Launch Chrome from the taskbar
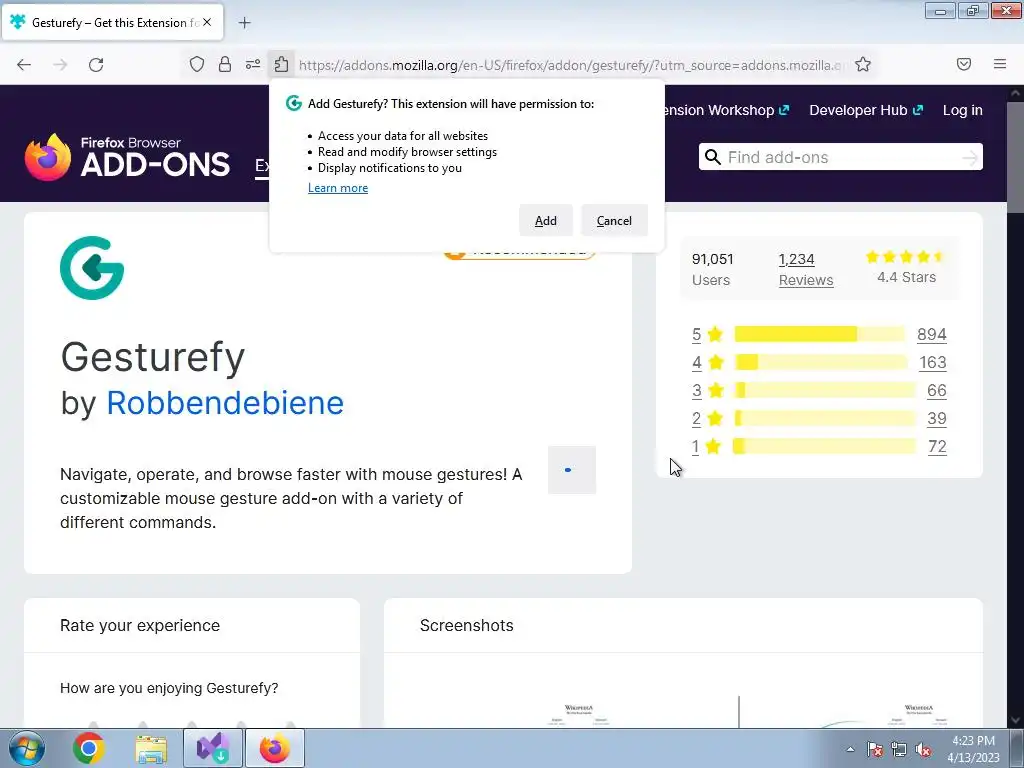Viewport: 1024px width, 768px height. [89, 748]
